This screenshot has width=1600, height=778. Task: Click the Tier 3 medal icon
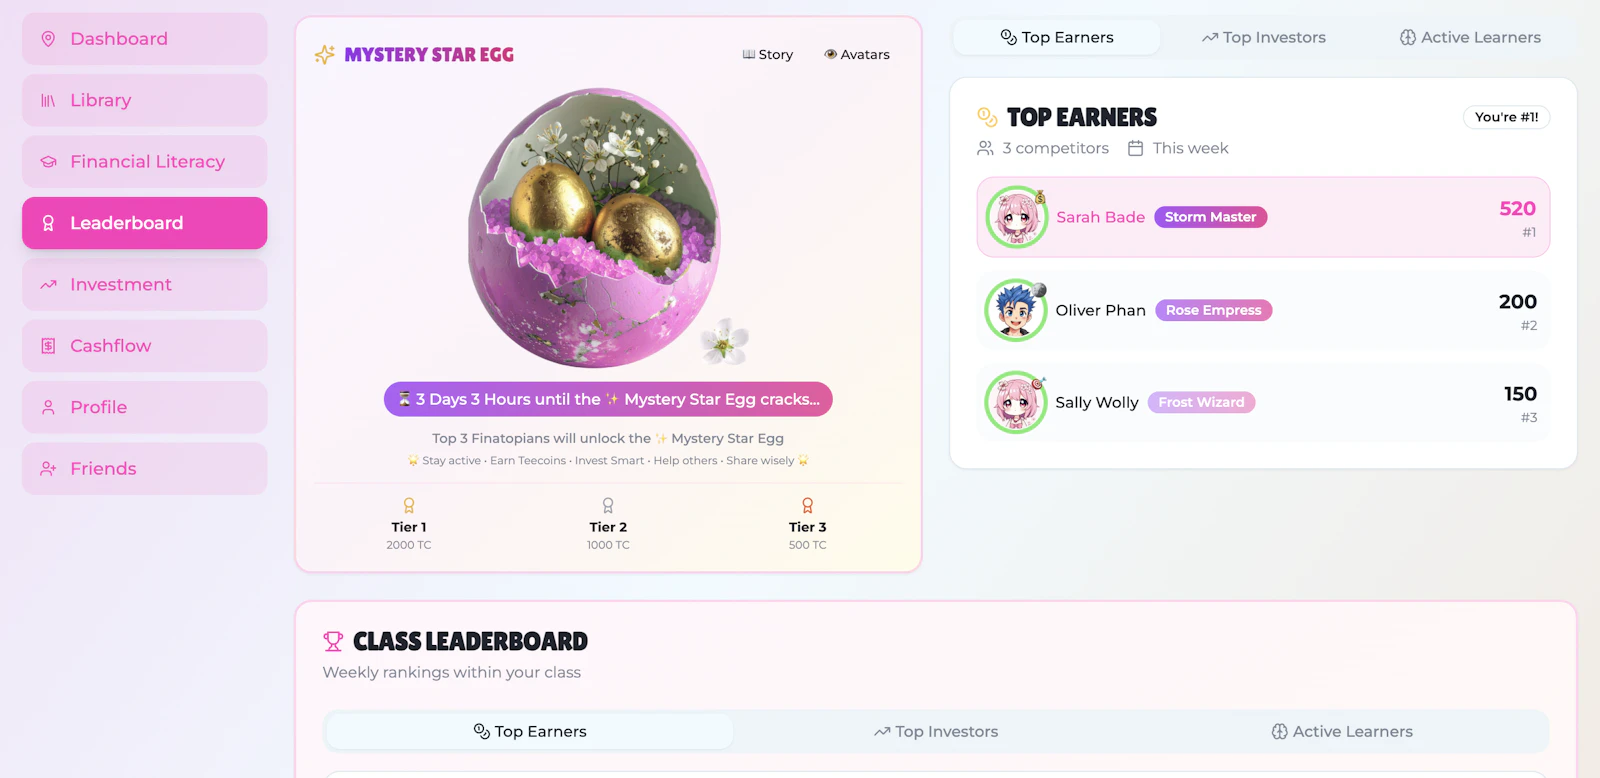(808, 505)
